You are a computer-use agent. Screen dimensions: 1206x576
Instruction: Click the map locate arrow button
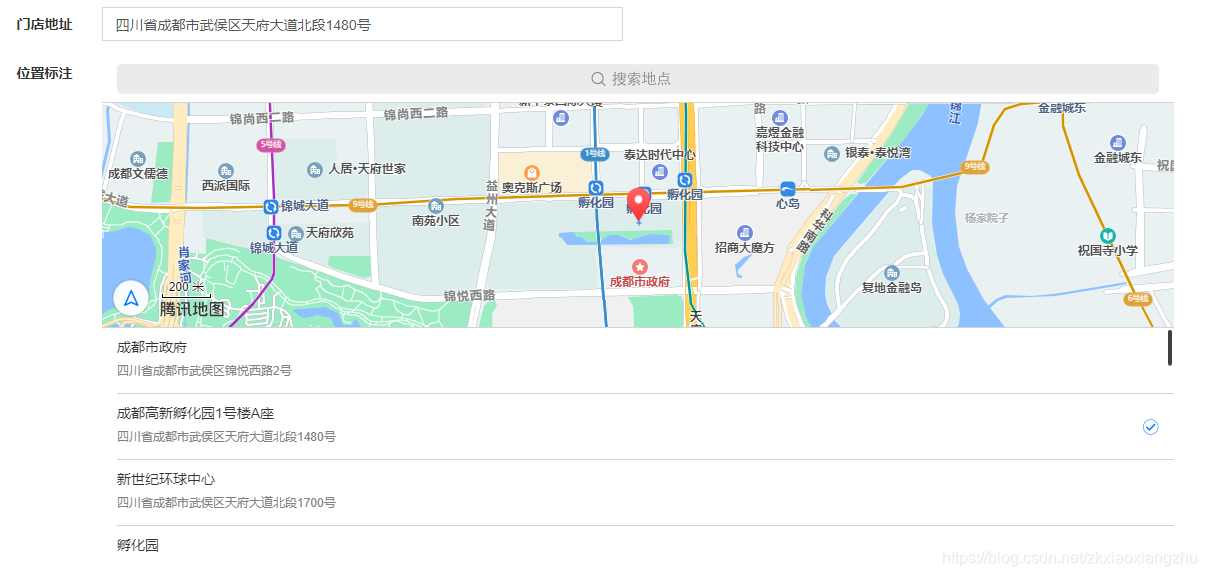[131, 298]
